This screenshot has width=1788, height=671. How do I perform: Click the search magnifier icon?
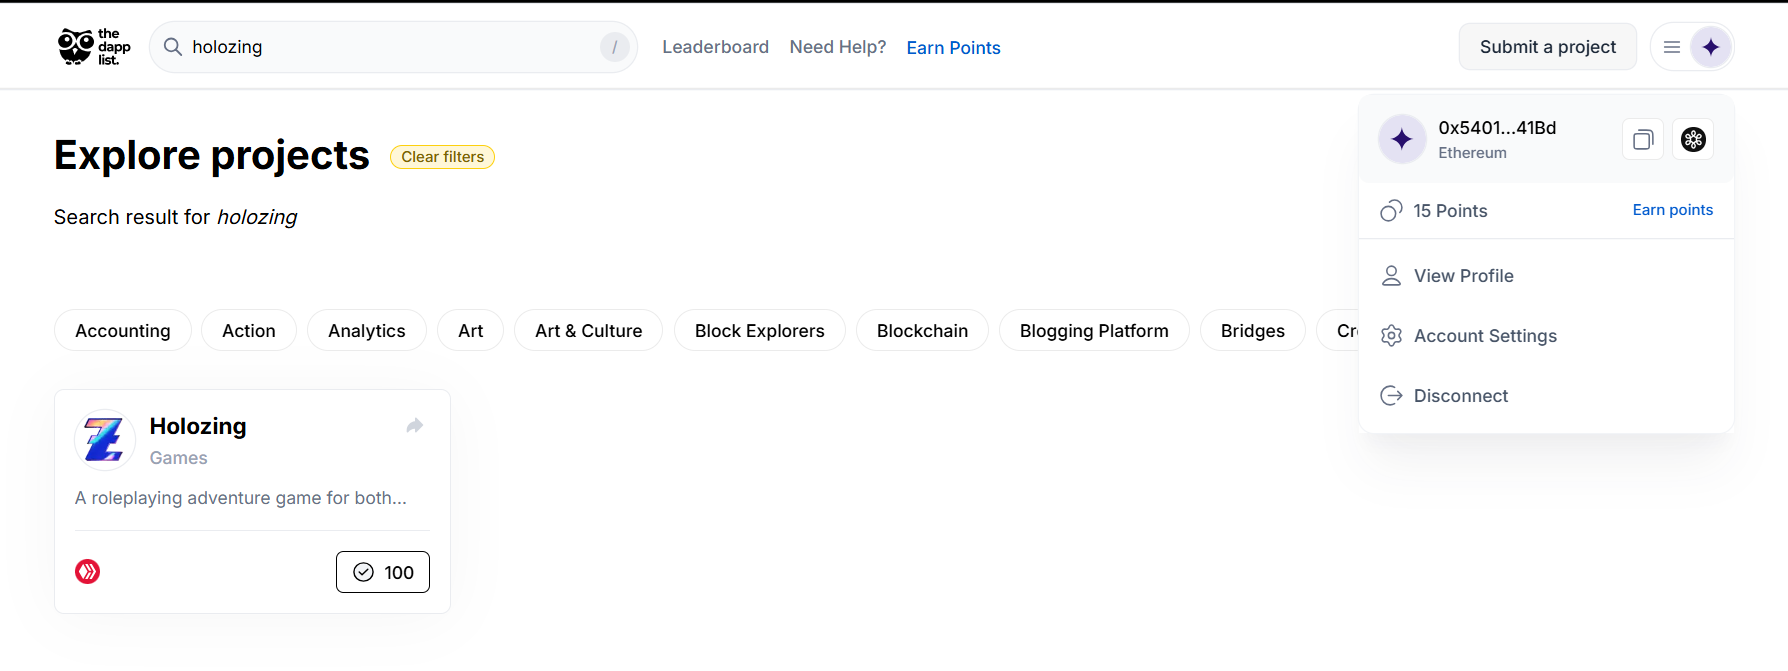click(173, 47)
